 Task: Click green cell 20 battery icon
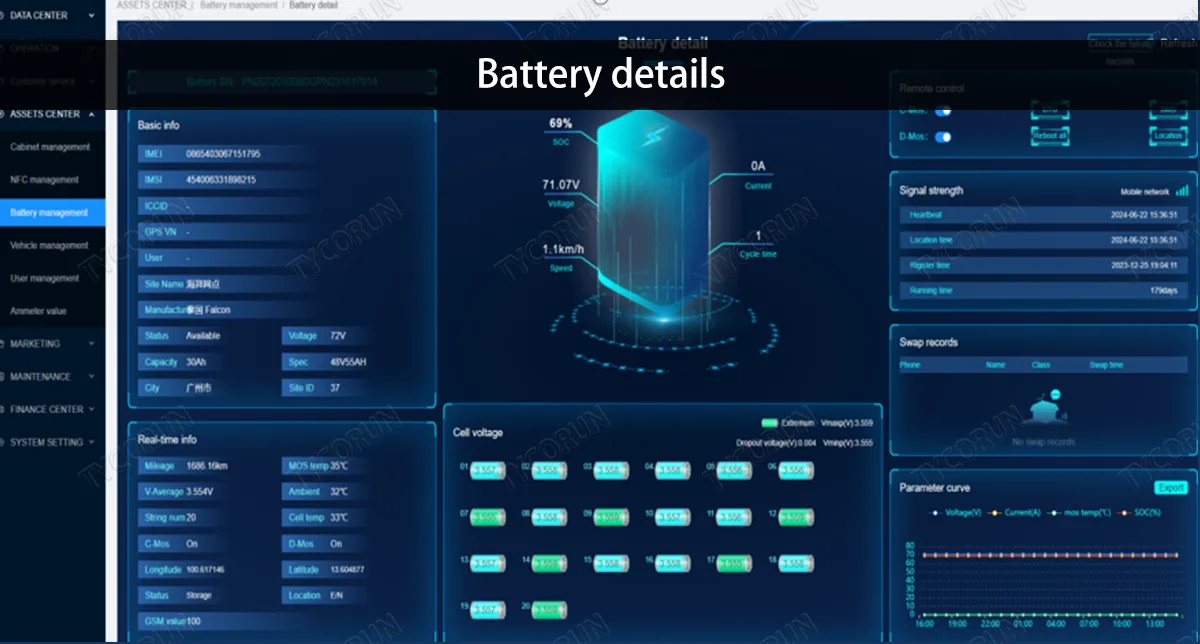coord(549,609)
